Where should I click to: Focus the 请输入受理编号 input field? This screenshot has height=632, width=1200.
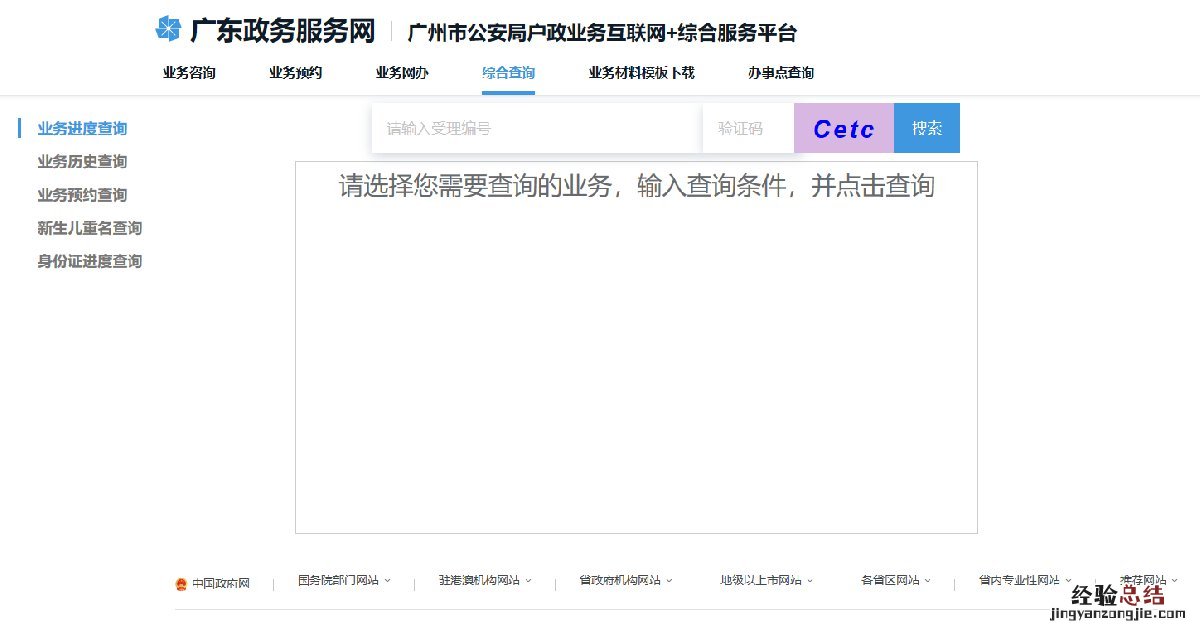click(x=536, y=129)
